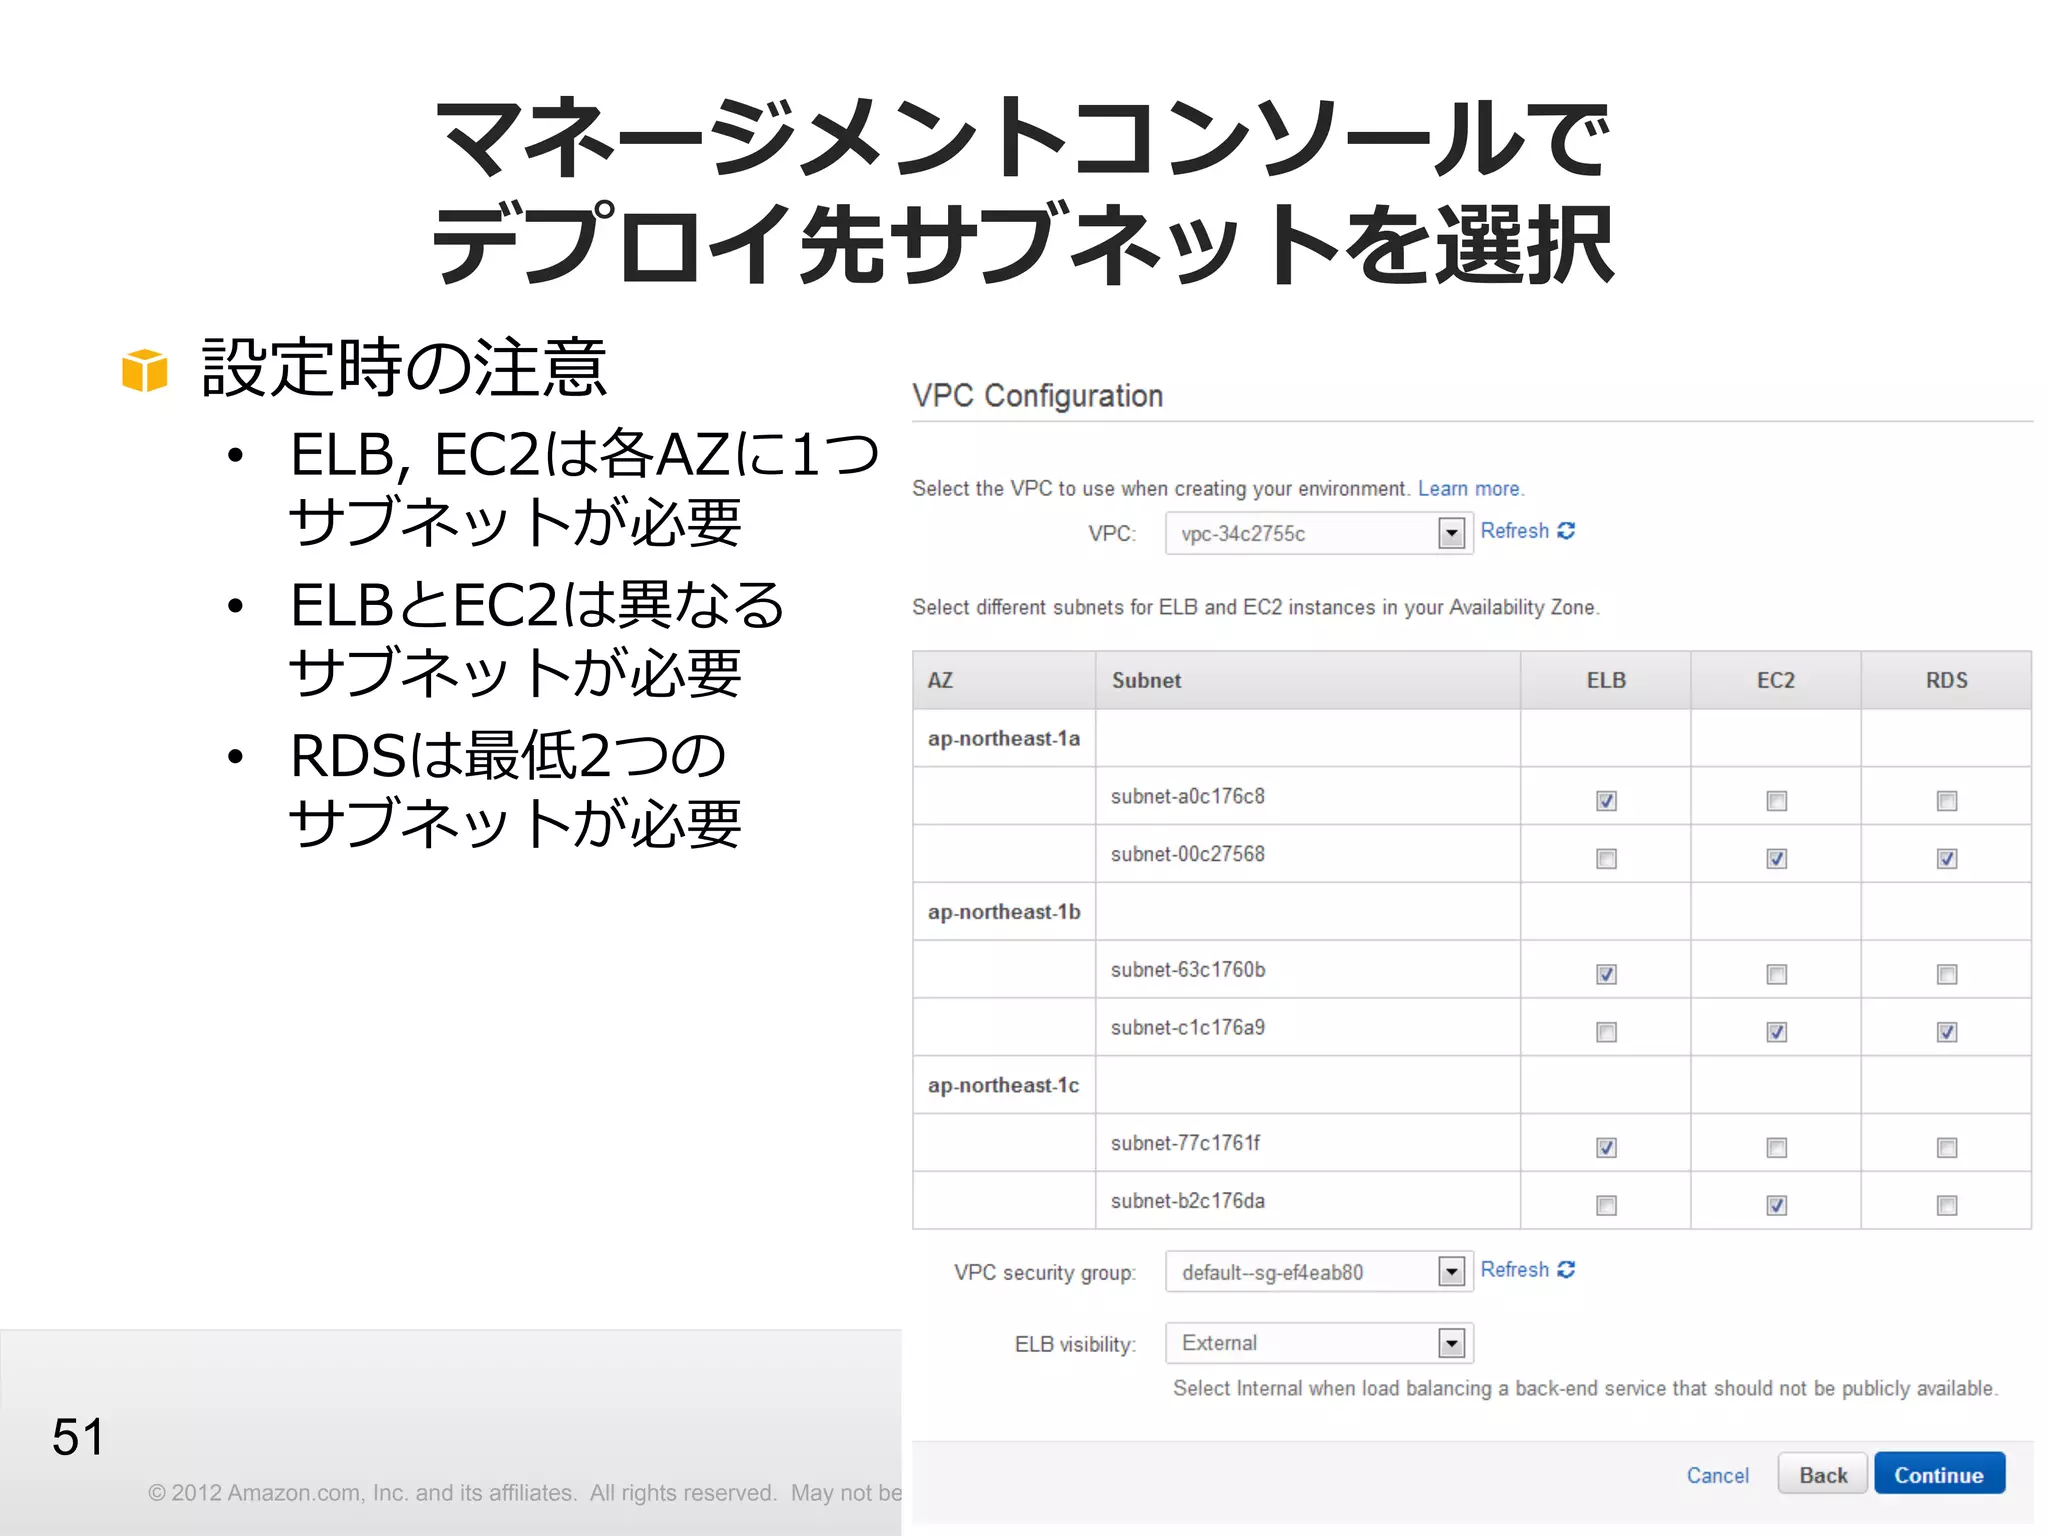
Task: Toggle ELB checkbox for subnet-77c1761f
Action: (x=1606, y=1148)
